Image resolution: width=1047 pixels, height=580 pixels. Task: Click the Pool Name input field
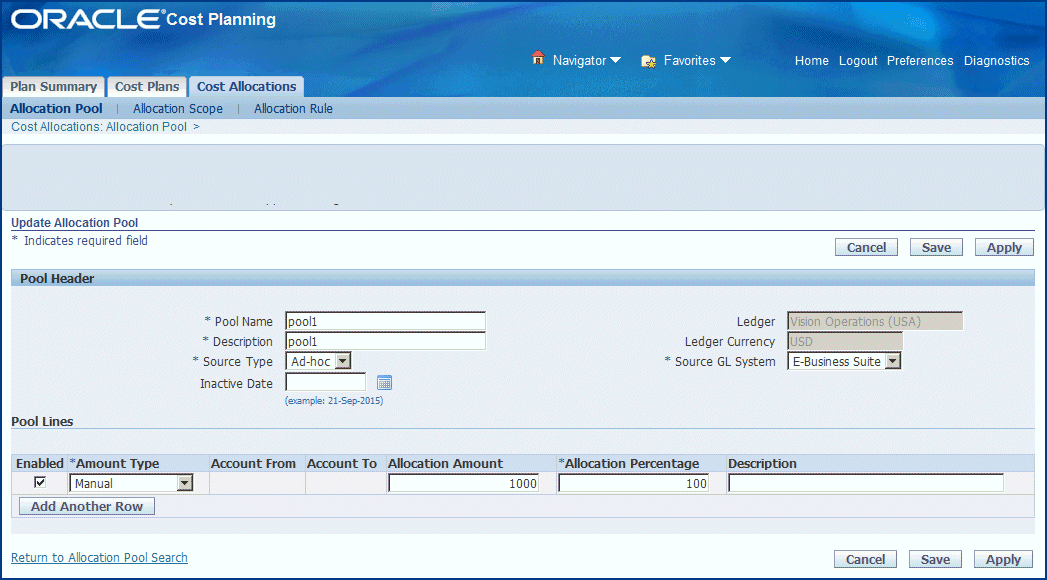point(385,321)
